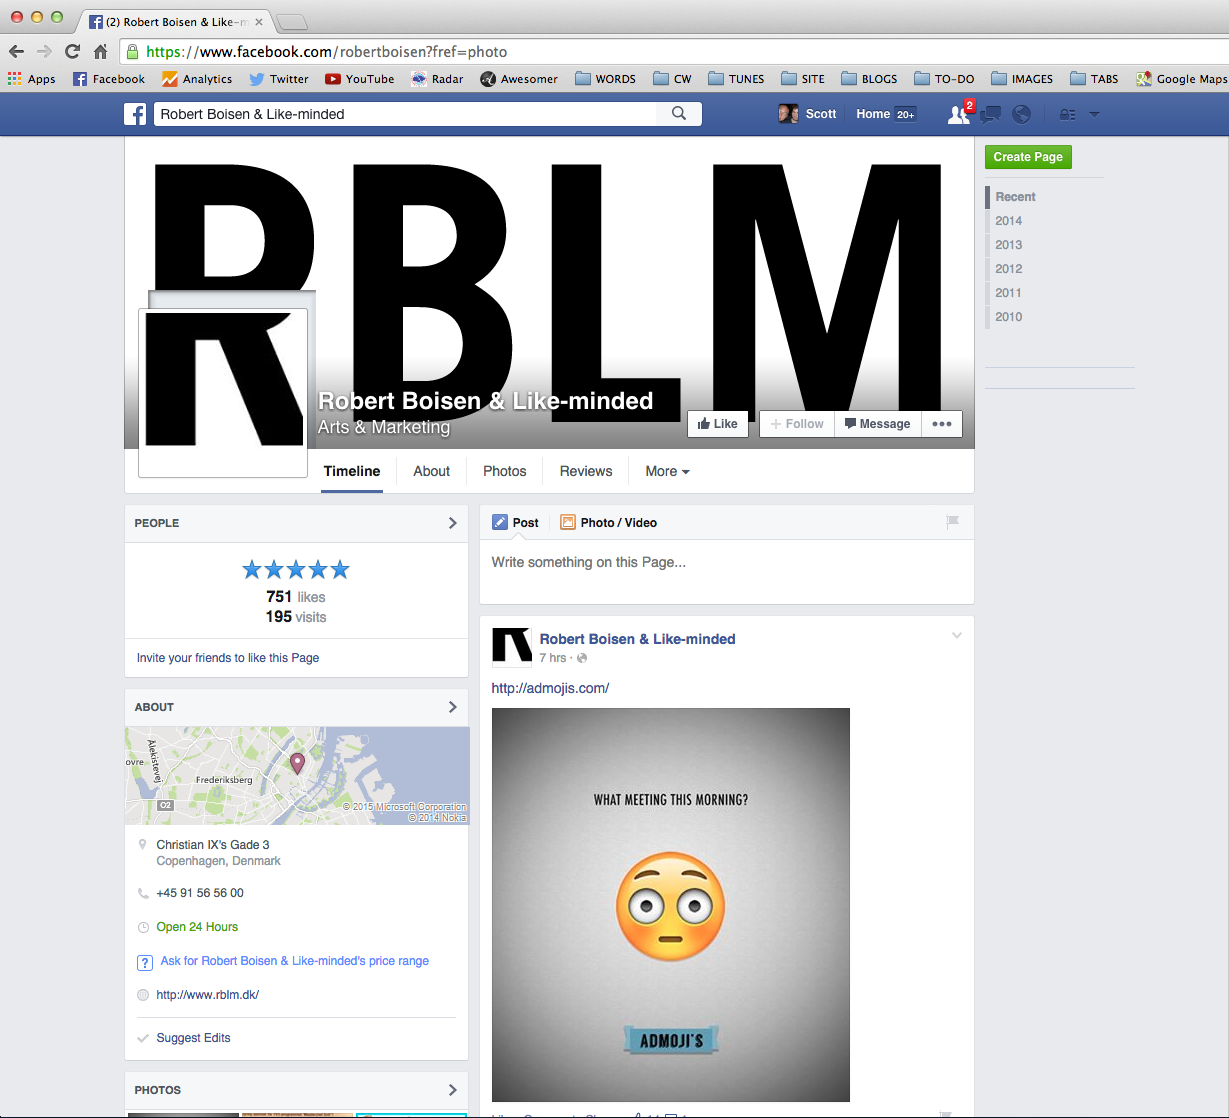
Task: Jump to Recent in timeline navigator
Action: pos(1015,197)
